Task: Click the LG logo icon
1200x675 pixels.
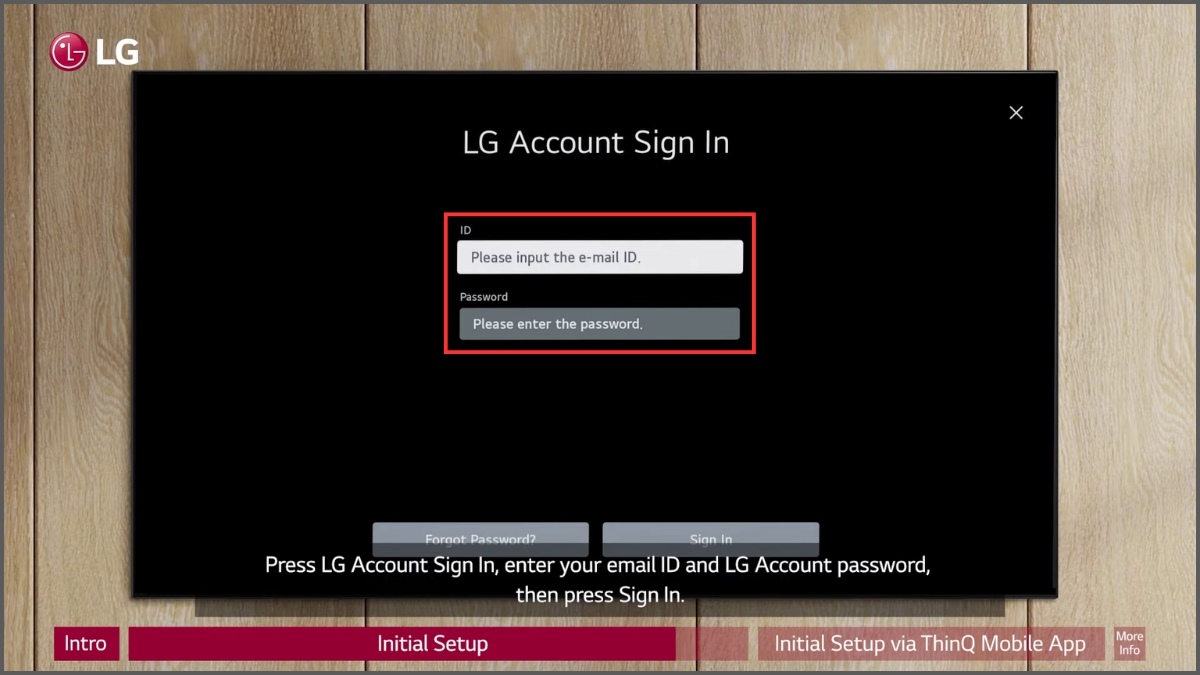Action: (x=94, y=52)
